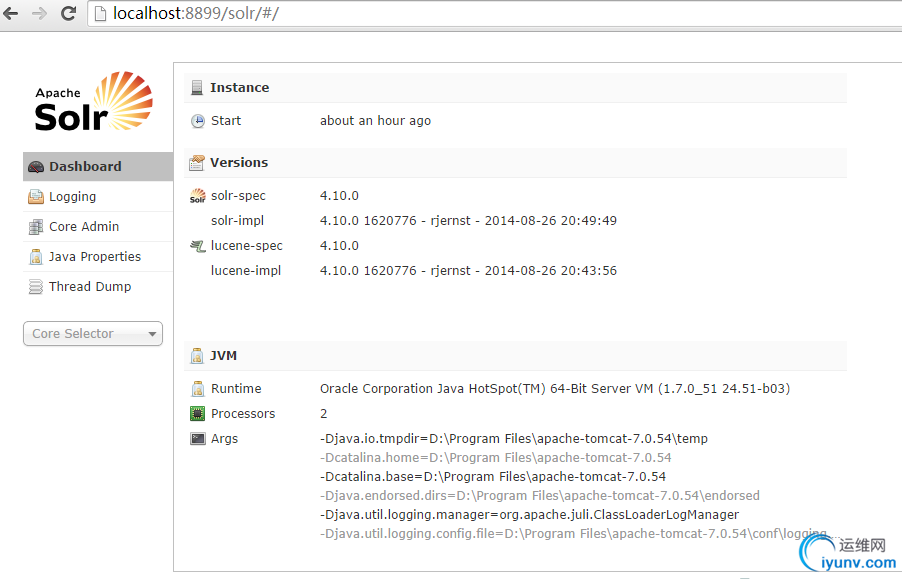Click the Java Properties jar icon
Screen dimensions: 902x579
coord(36,256)
